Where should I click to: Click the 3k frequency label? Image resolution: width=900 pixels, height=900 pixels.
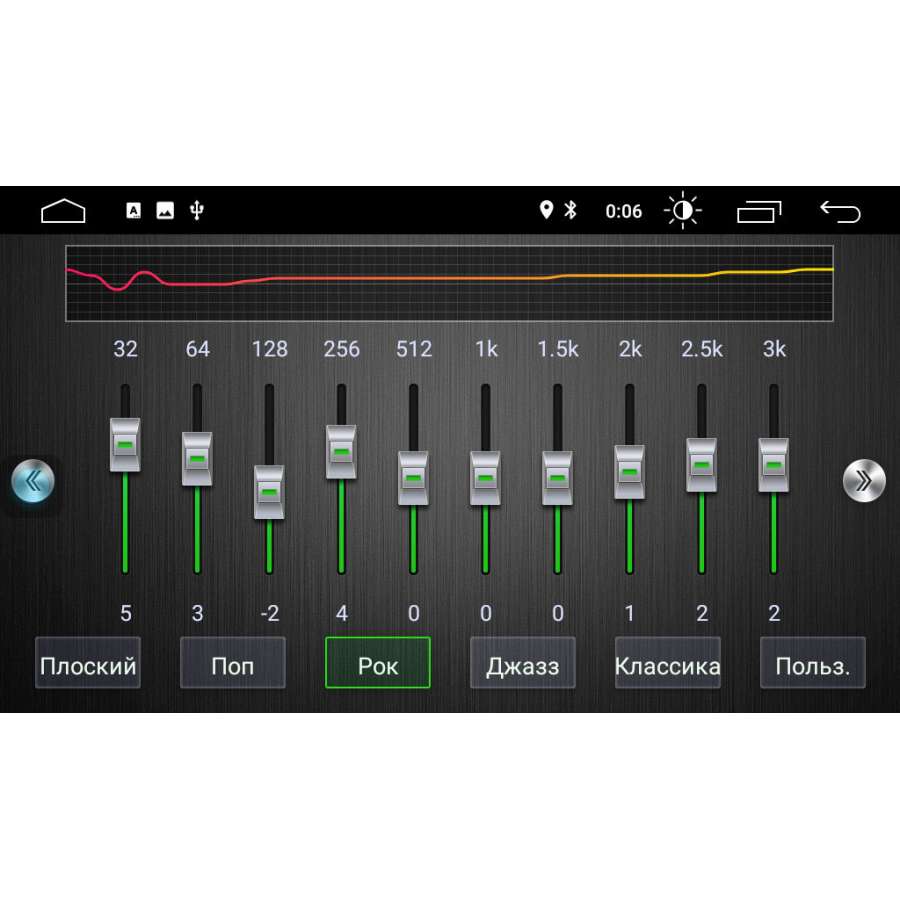pos(774,349)
